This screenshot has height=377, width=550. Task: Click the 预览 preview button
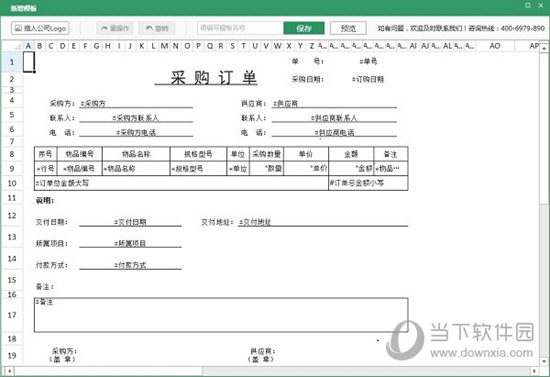click(348, 28)
